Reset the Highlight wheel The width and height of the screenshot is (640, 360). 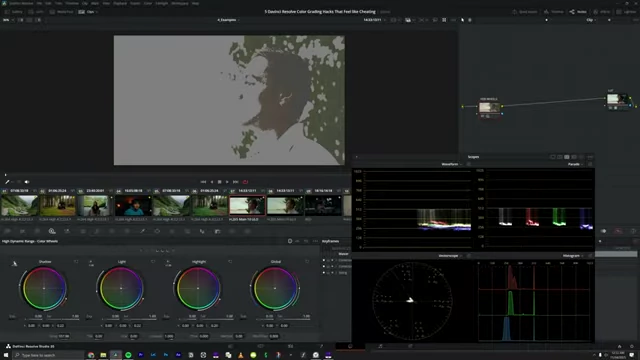point(230,262)
